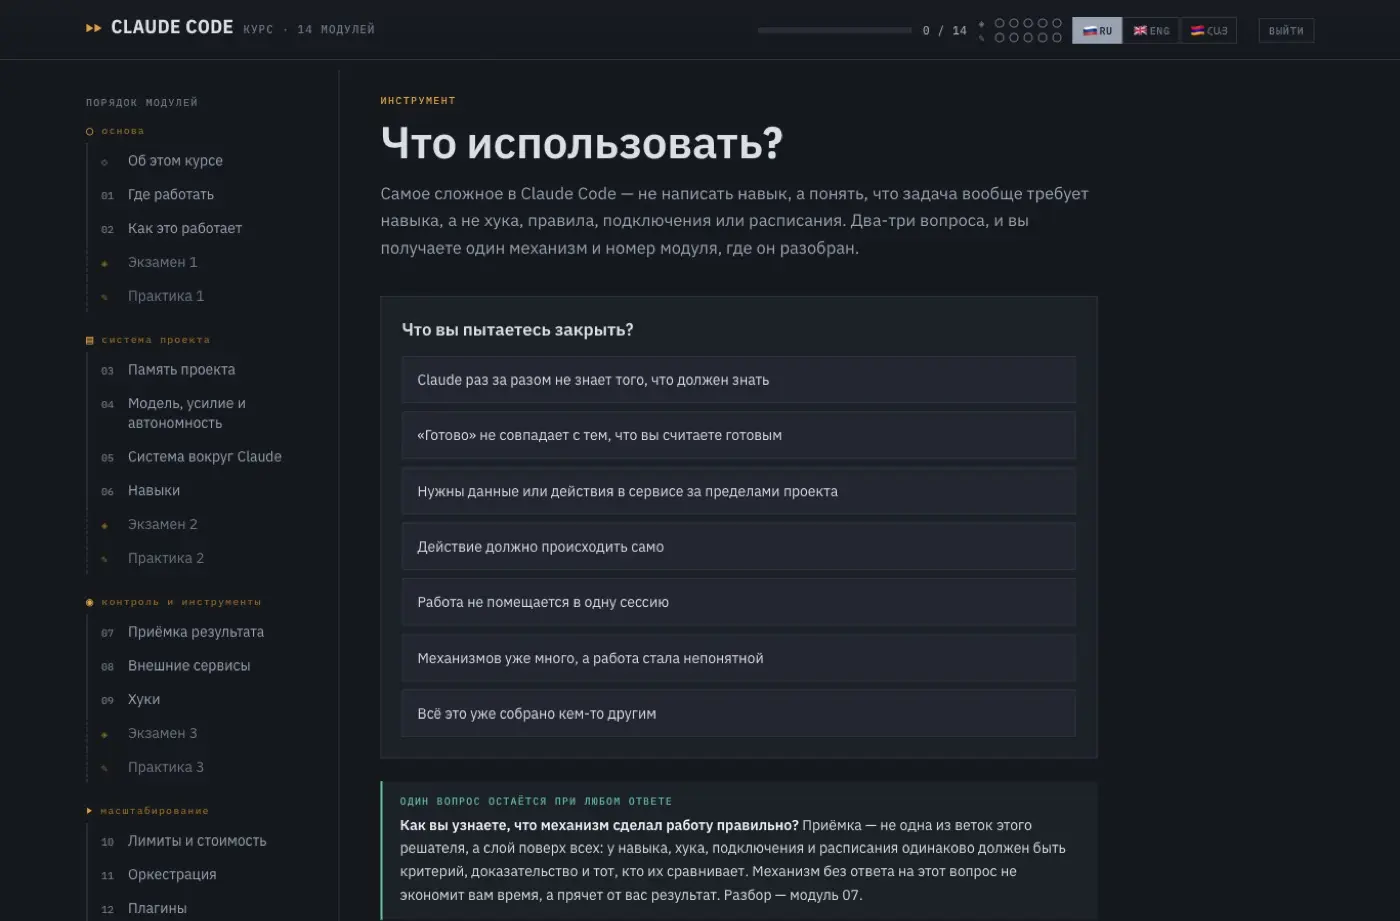Open module Об этом курсе

click(x=175, y=161)
